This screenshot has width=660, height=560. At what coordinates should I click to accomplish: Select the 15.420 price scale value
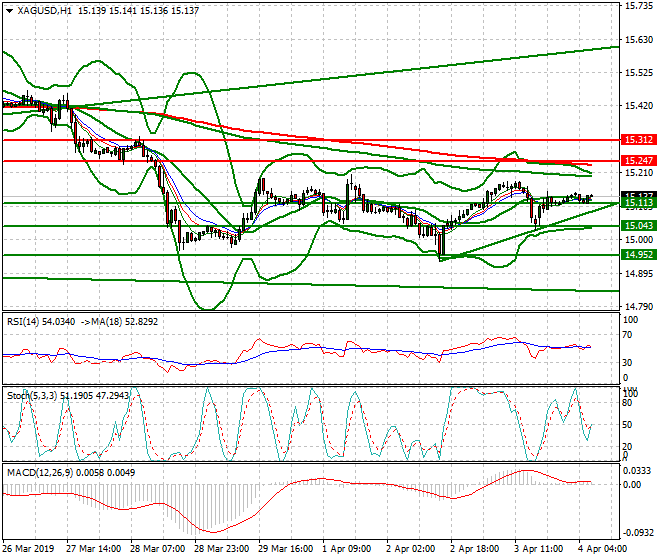[x=639, y=106]
